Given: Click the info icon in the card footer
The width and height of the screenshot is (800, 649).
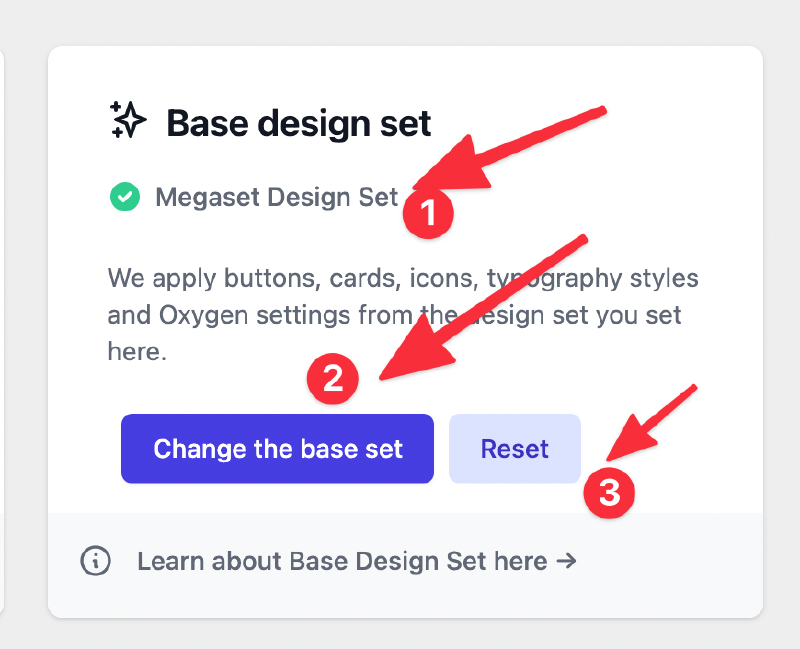Looking at the screenshot, I should tap(95, 561).
